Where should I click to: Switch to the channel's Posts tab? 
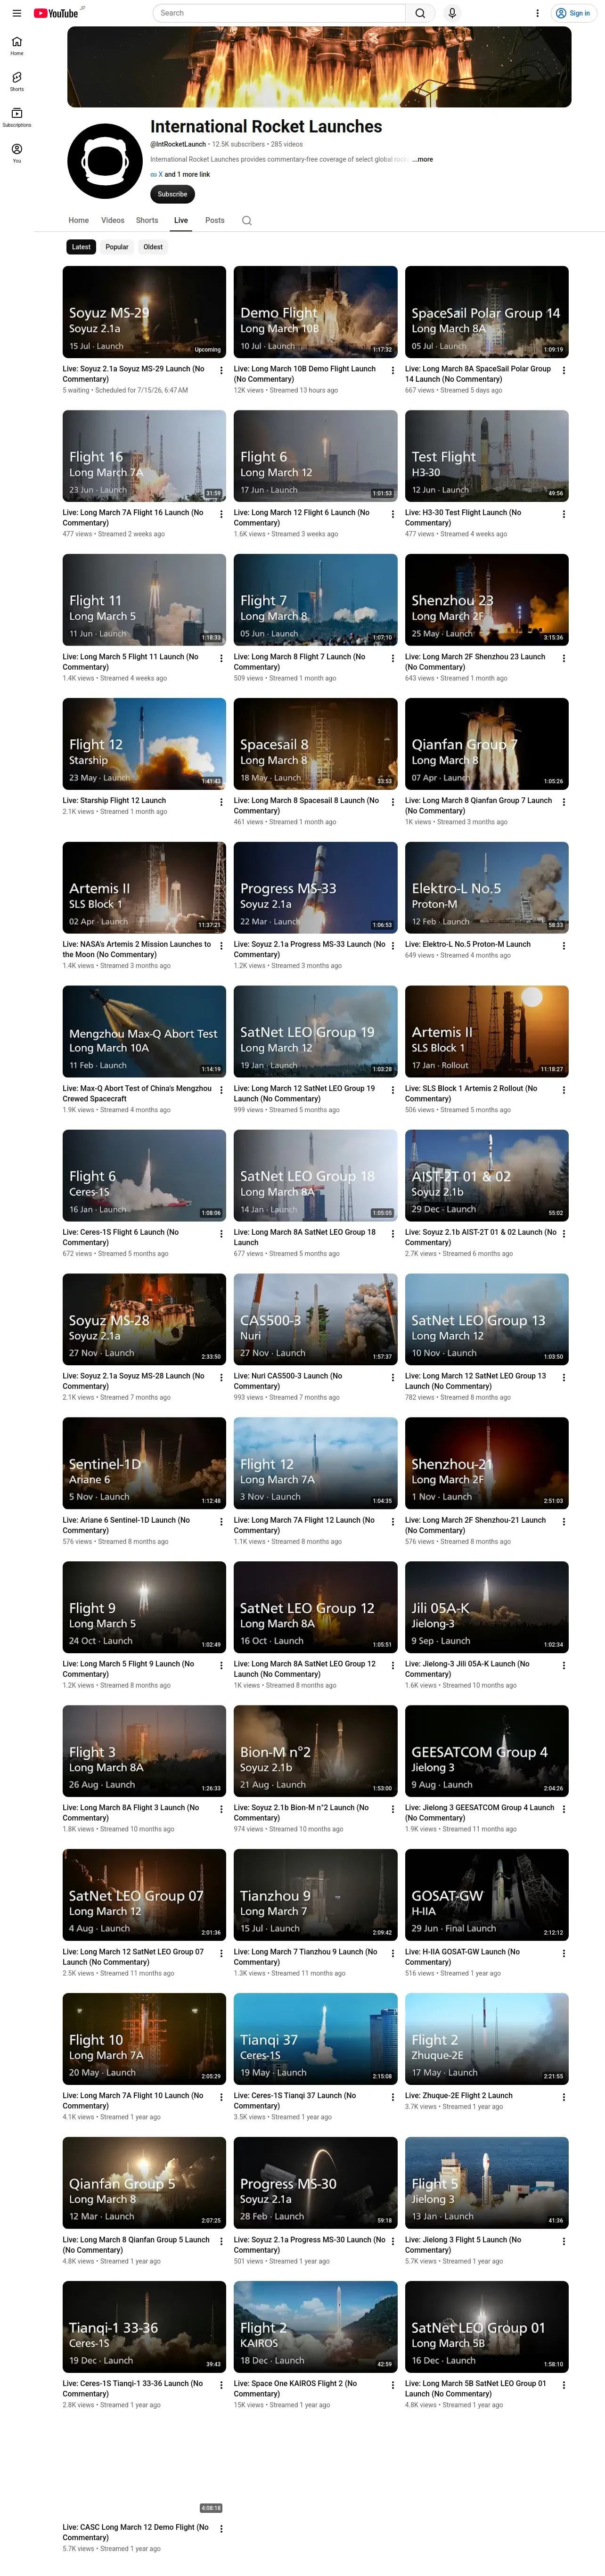click(215, 220)
